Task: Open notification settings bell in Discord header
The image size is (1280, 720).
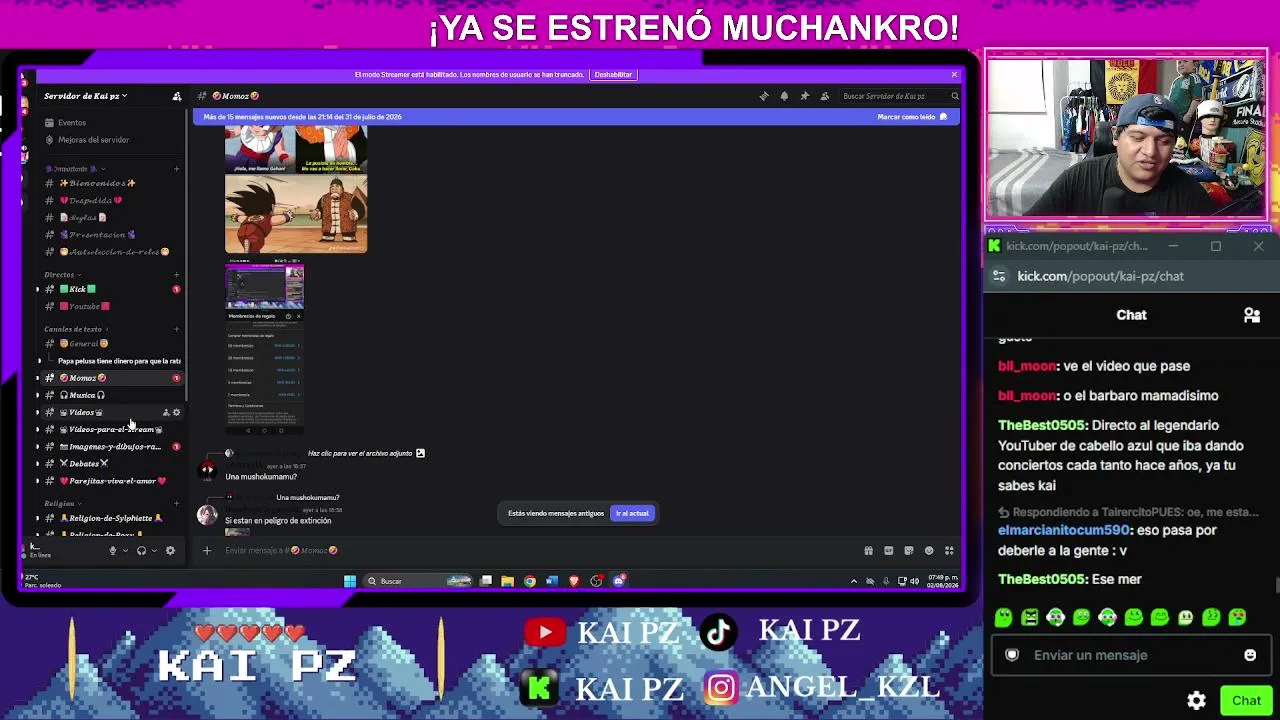Action: coord(784,96)
